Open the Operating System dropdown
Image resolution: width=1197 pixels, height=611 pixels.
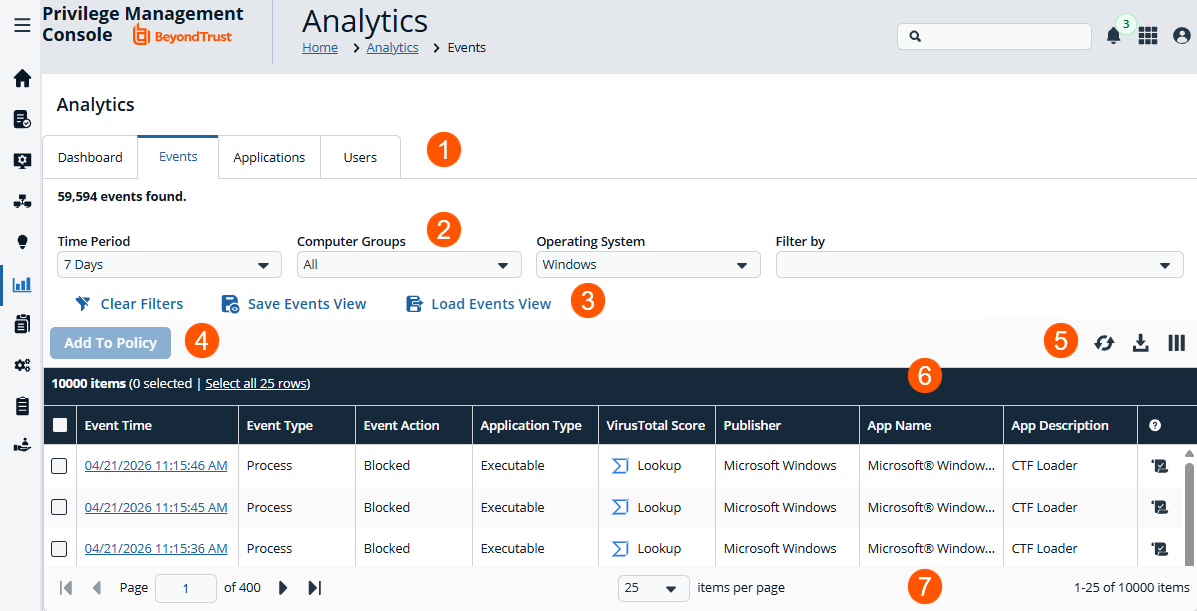point(648,264)
